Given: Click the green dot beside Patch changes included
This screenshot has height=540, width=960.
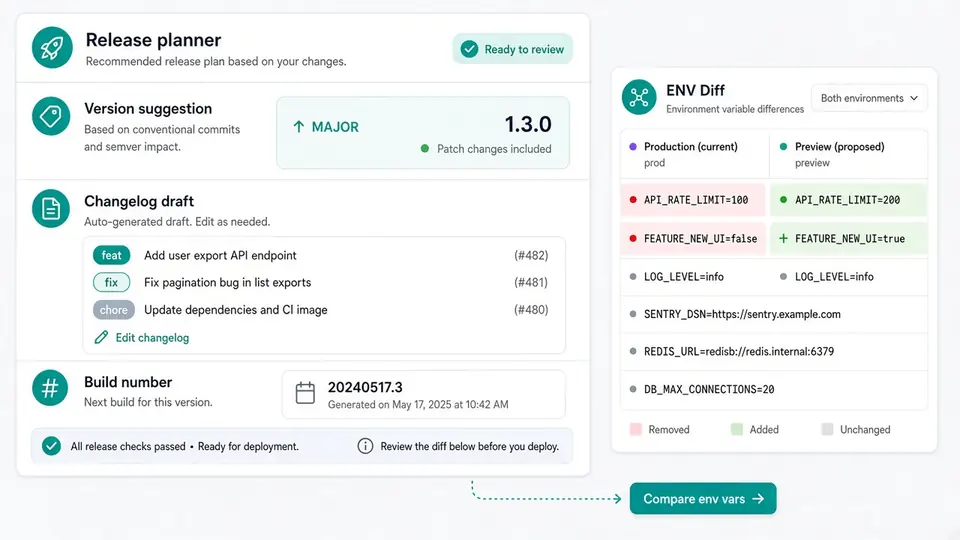Looking at the screenshot, I should point(425,148).
